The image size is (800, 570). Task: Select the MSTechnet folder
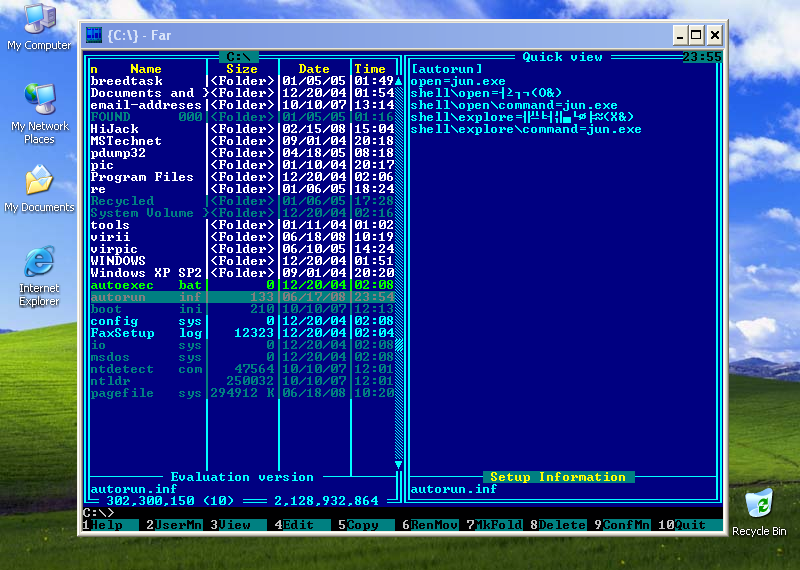click(x=242, y=141)
